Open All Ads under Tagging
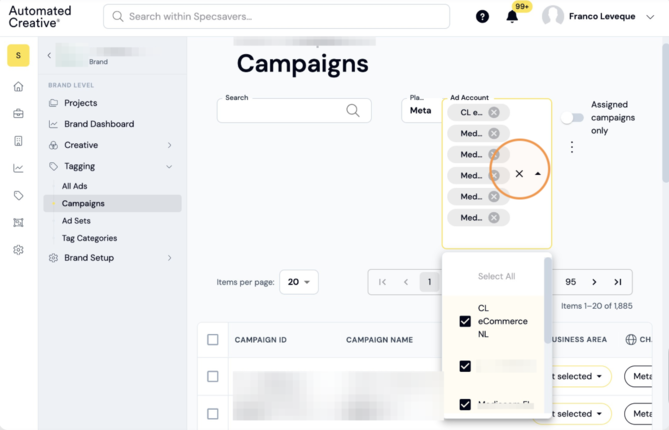Image resolution: width=669 pixels, height=430 pixels. coord(74,186)
